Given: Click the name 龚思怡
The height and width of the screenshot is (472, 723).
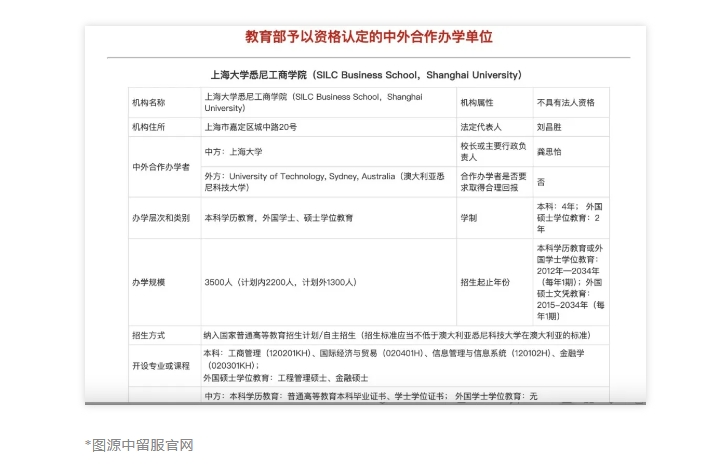Looking at the screenshot, I should 549,152.
